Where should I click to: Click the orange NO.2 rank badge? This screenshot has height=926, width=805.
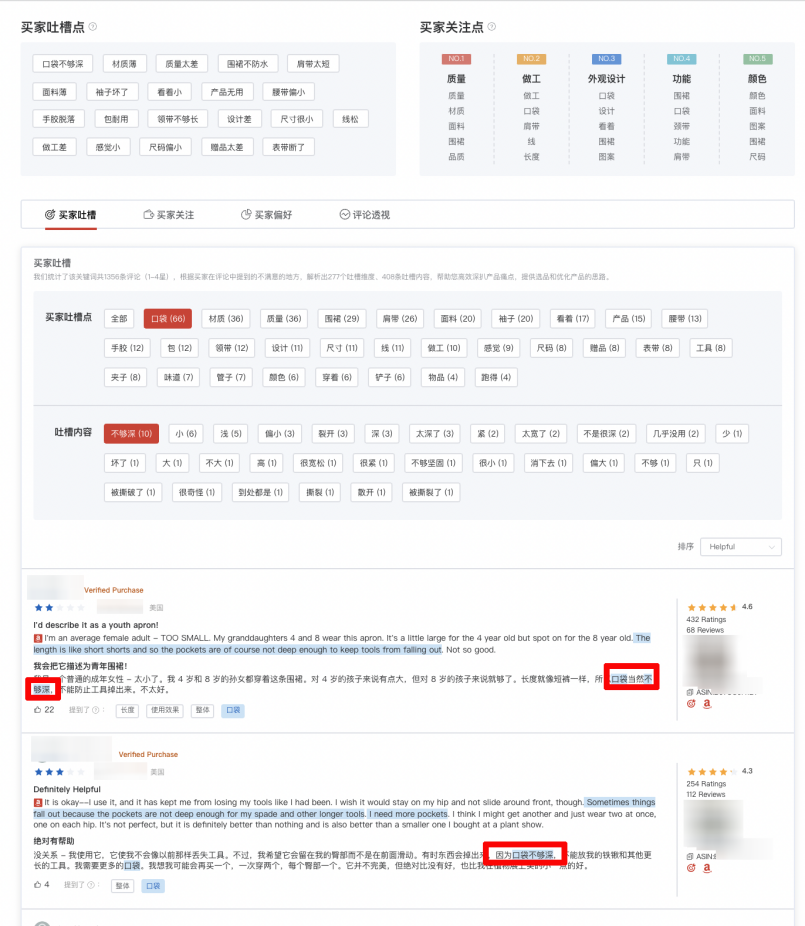[x=531, y=59]
